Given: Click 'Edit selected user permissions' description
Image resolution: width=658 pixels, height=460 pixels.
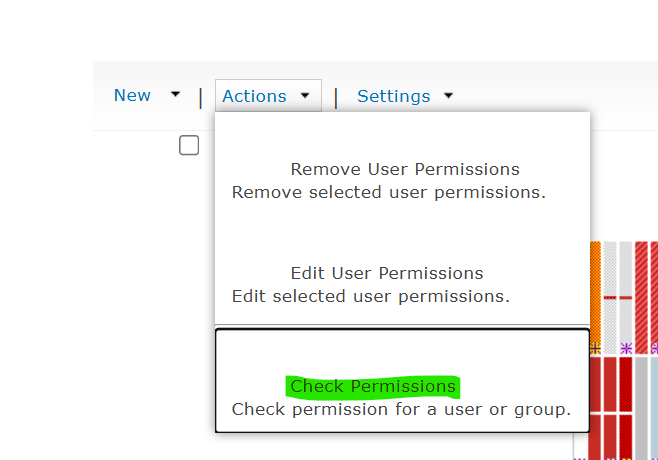Looking at the screenshot, I should 370,296.
